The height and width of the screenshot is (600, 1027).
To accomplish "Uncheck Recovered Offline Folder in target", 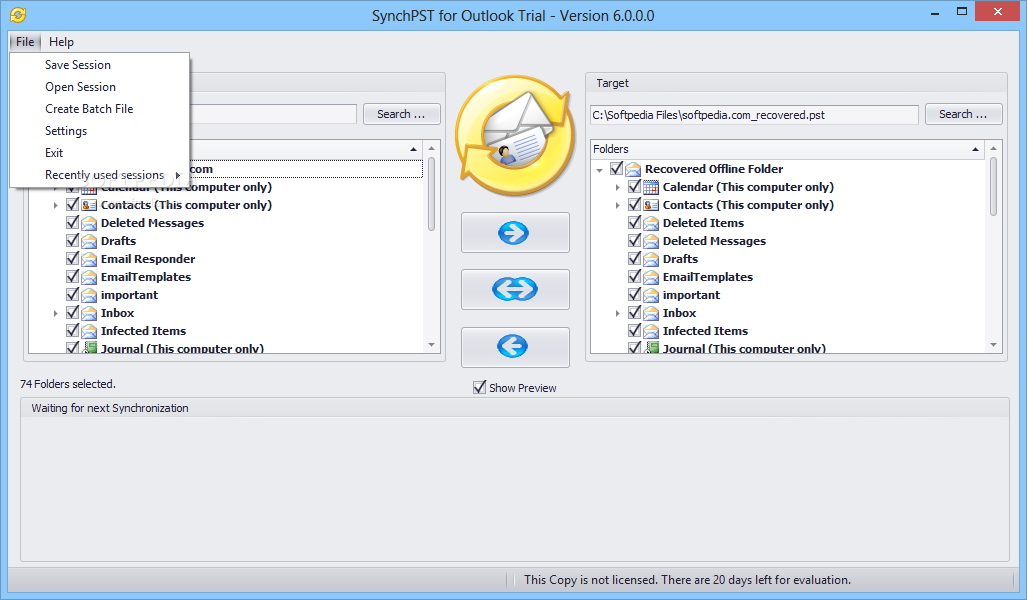I will click(x=616, y=168).
